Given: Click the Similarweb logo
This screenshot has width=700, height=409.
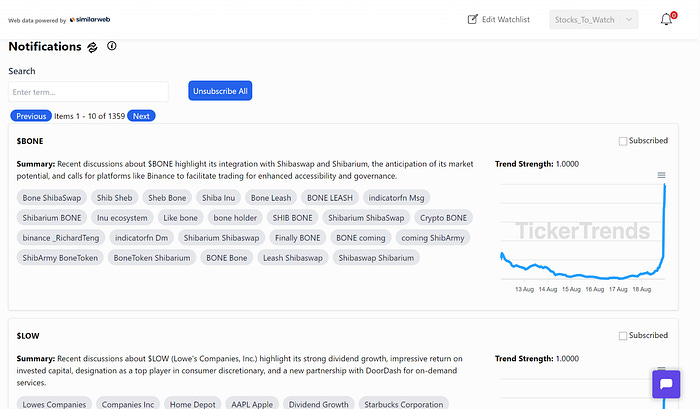Looking at the screenshot, I should point(90,20).
